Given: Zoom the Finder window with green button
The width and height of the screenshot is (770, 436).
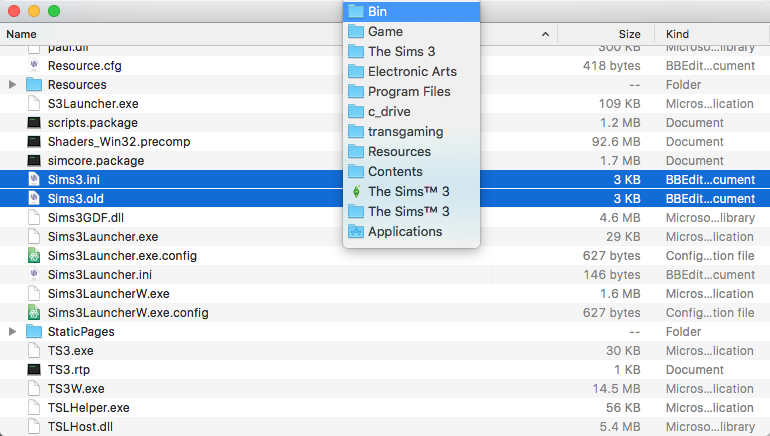Looking at the screenshot, I should pos(54,11).
